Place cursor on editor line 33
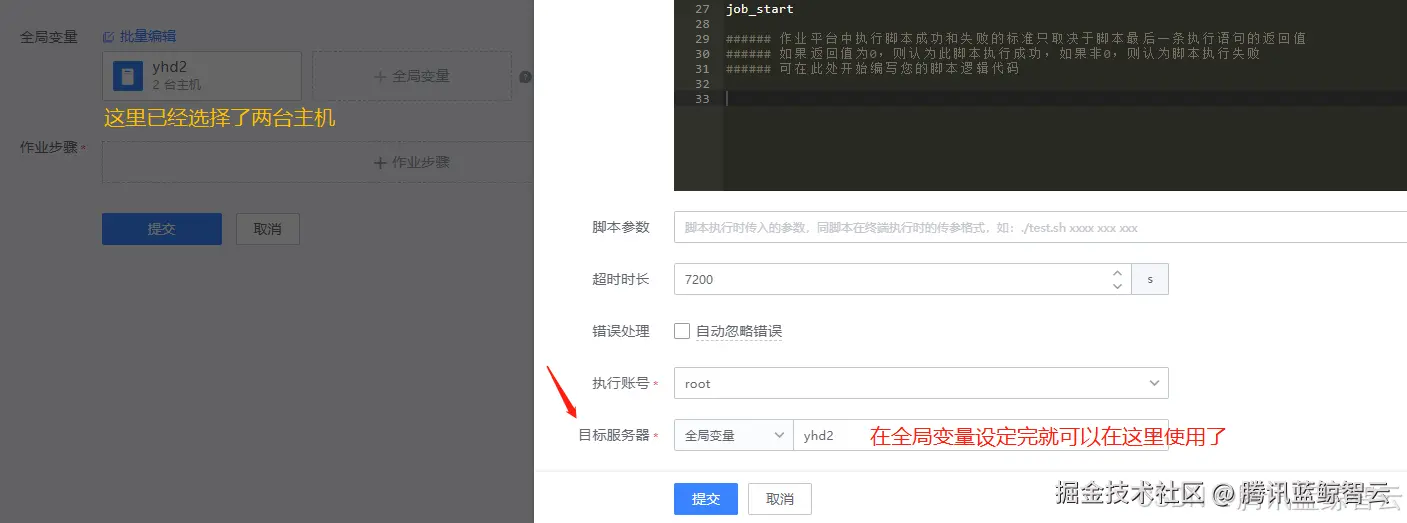This screenshot has width=1407, height=523. tap(1065, 99)
